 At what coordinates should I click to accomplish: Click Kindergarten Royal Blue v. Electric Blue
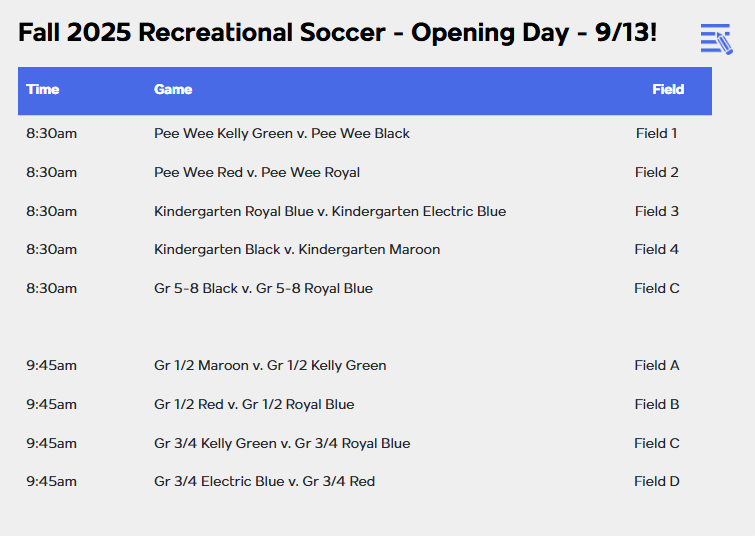(x=330, y=211)
